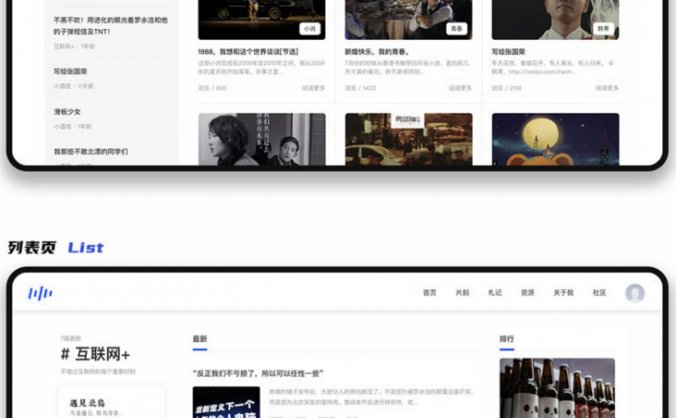Open sidebar article about 罗永浩 and 子弹短信
The image size is (676, 418).
pos(111,26)
